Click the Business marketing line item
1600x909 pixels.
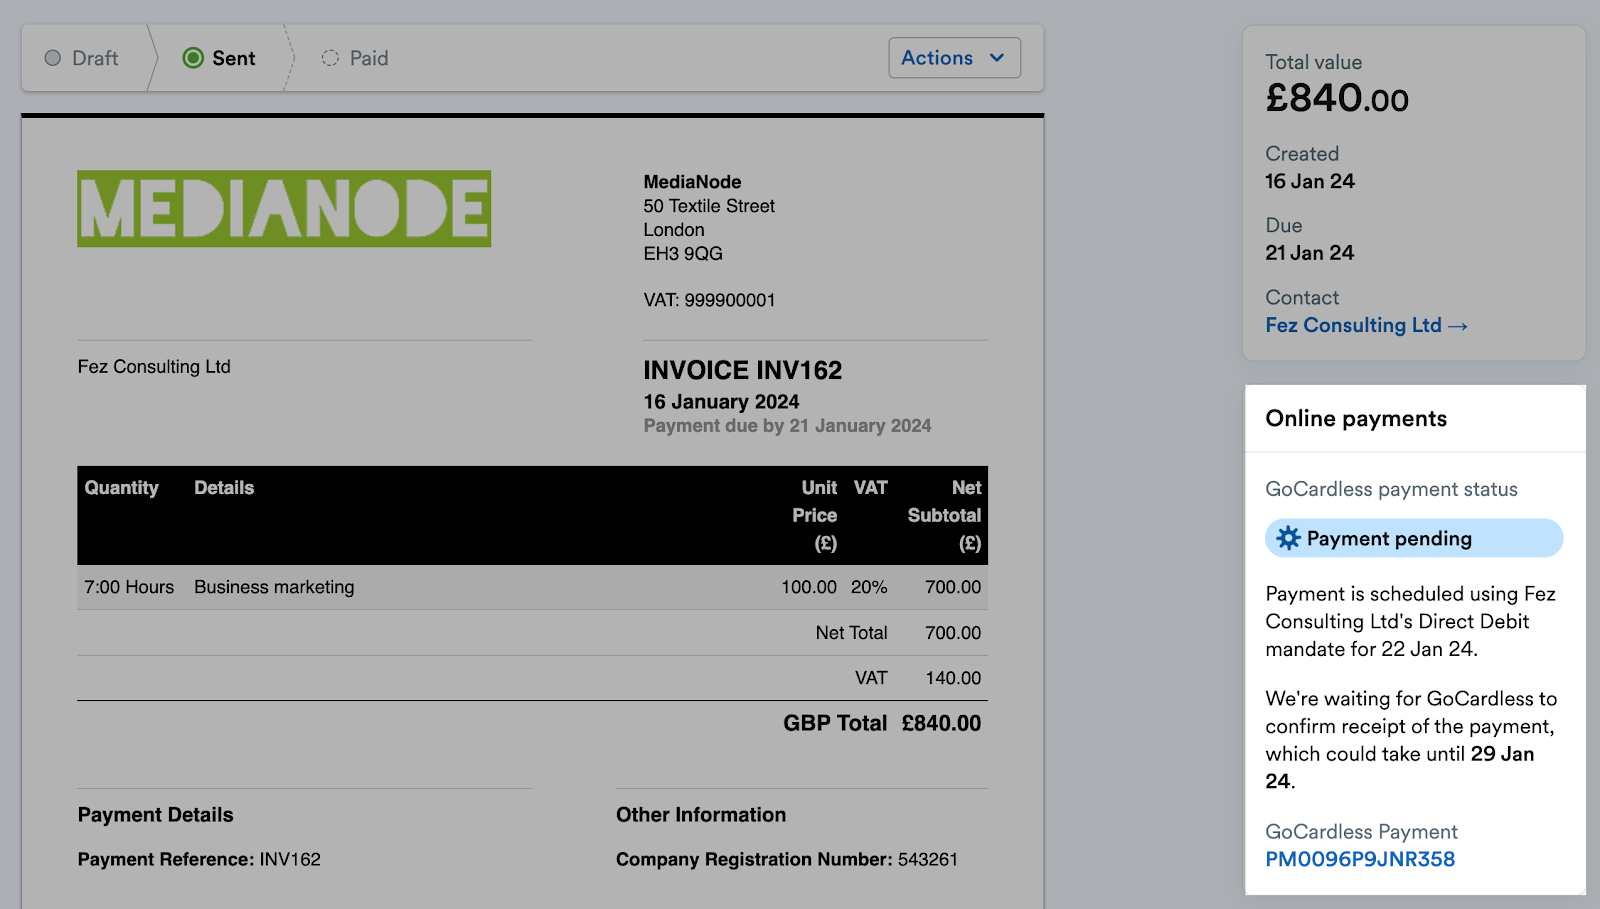[x=274, y=587]
